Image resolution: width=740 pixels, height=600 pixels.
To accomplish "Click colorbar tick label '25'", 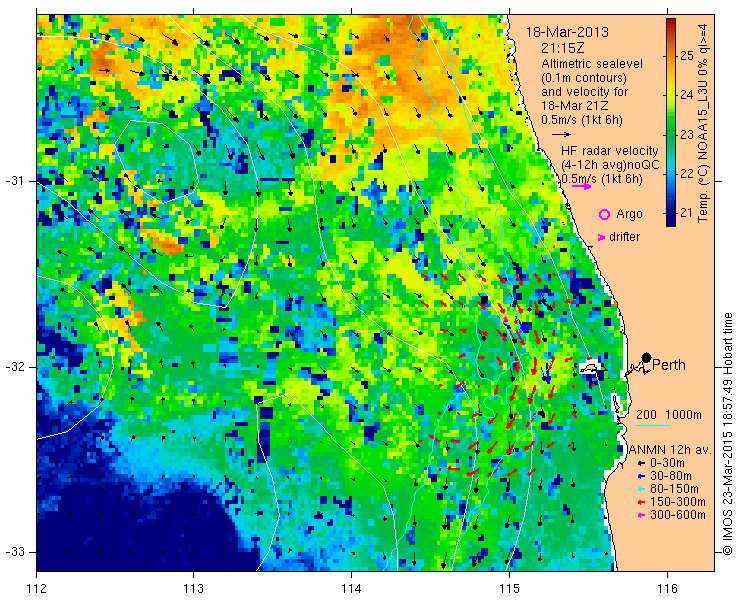I will pos(687,56).
